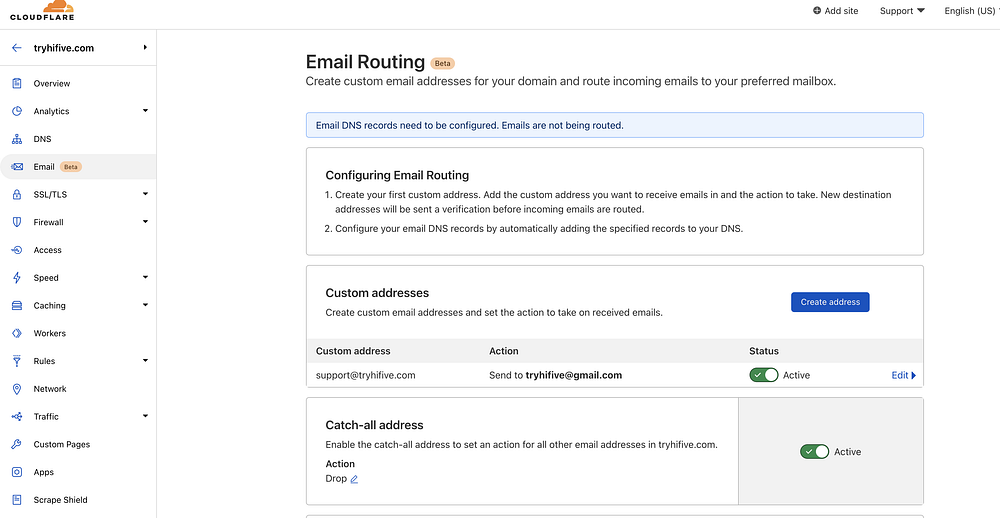
Task: Disable the catch-all address toggle
Action: pyautogui.click(x=814, y=452)
